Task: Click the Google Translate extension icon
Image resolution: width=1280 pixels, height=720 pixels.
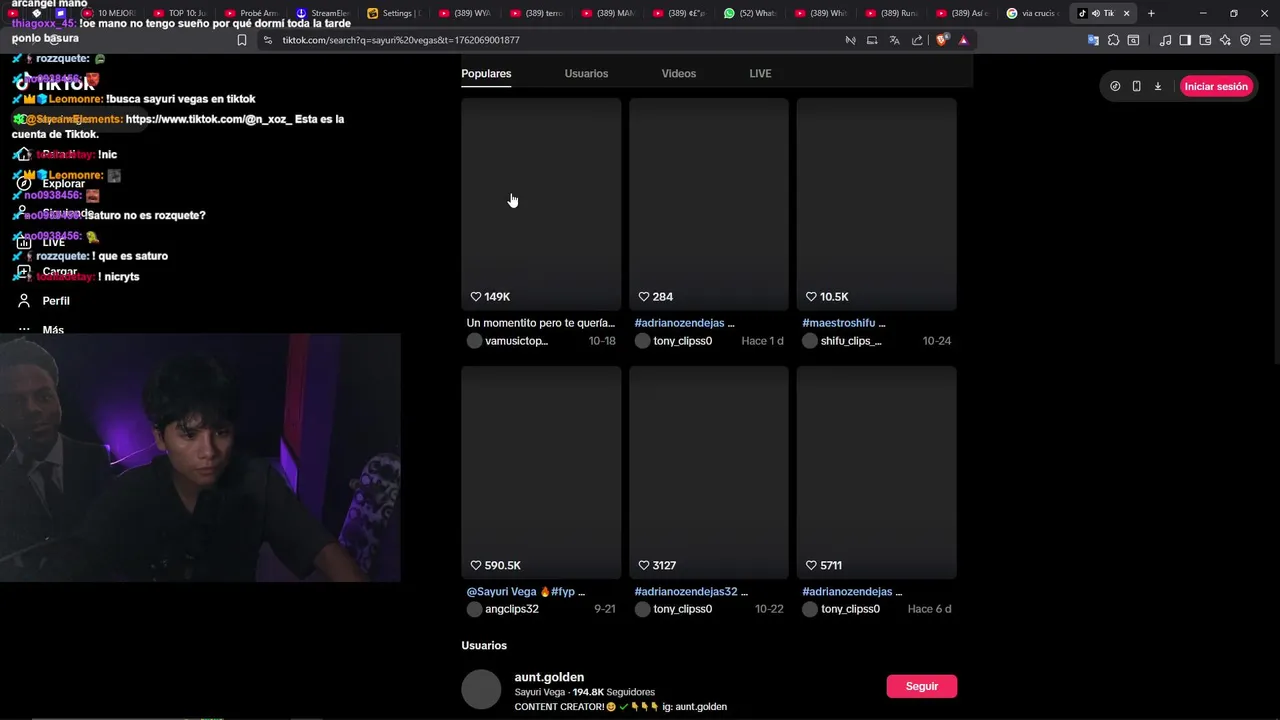Action: point(1093,40)
